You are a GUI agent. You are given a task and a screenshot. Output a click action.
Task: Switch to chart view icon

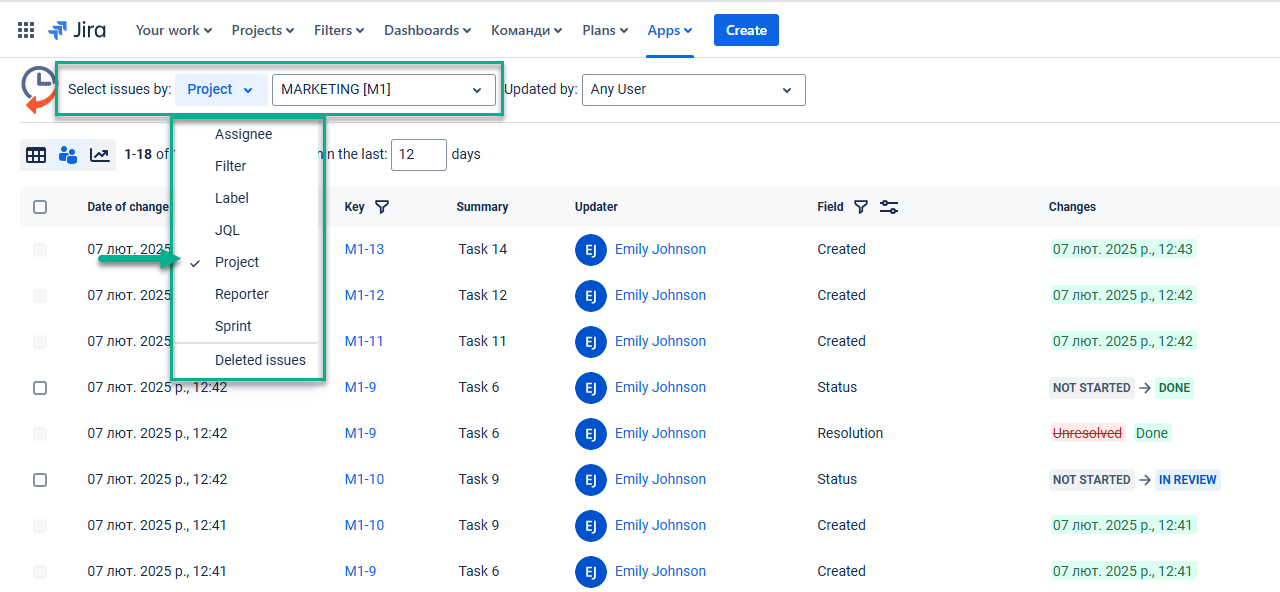pos(100,155)
